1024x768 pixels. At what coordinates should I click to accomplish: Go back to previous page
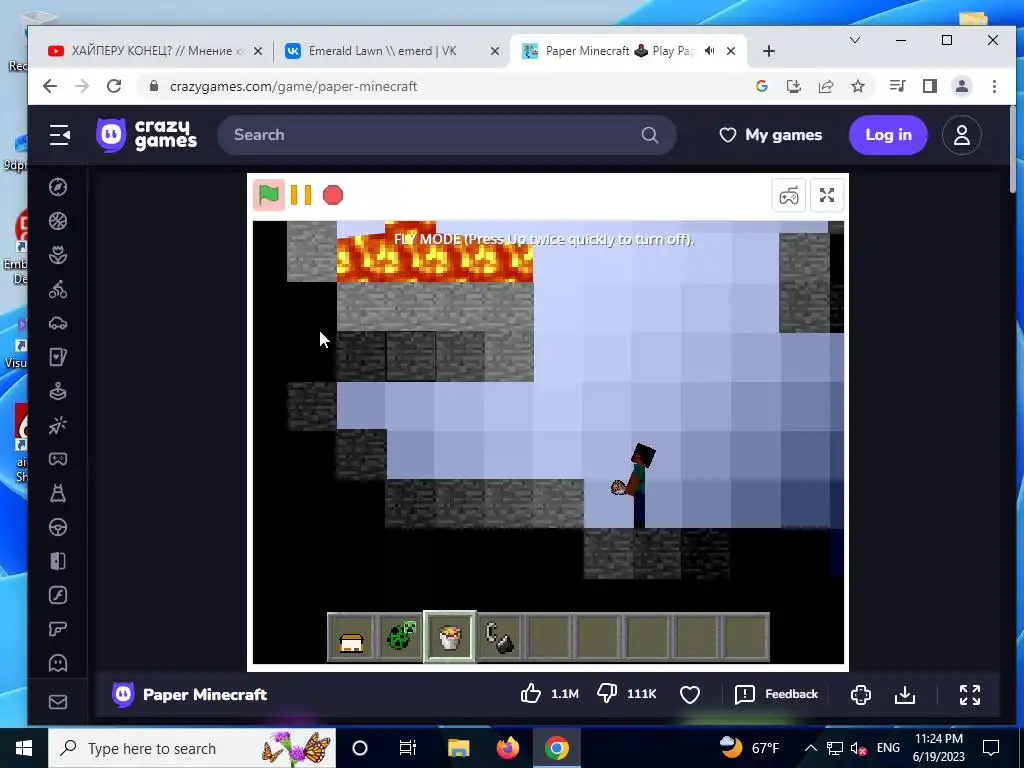(x=50, y=86)
